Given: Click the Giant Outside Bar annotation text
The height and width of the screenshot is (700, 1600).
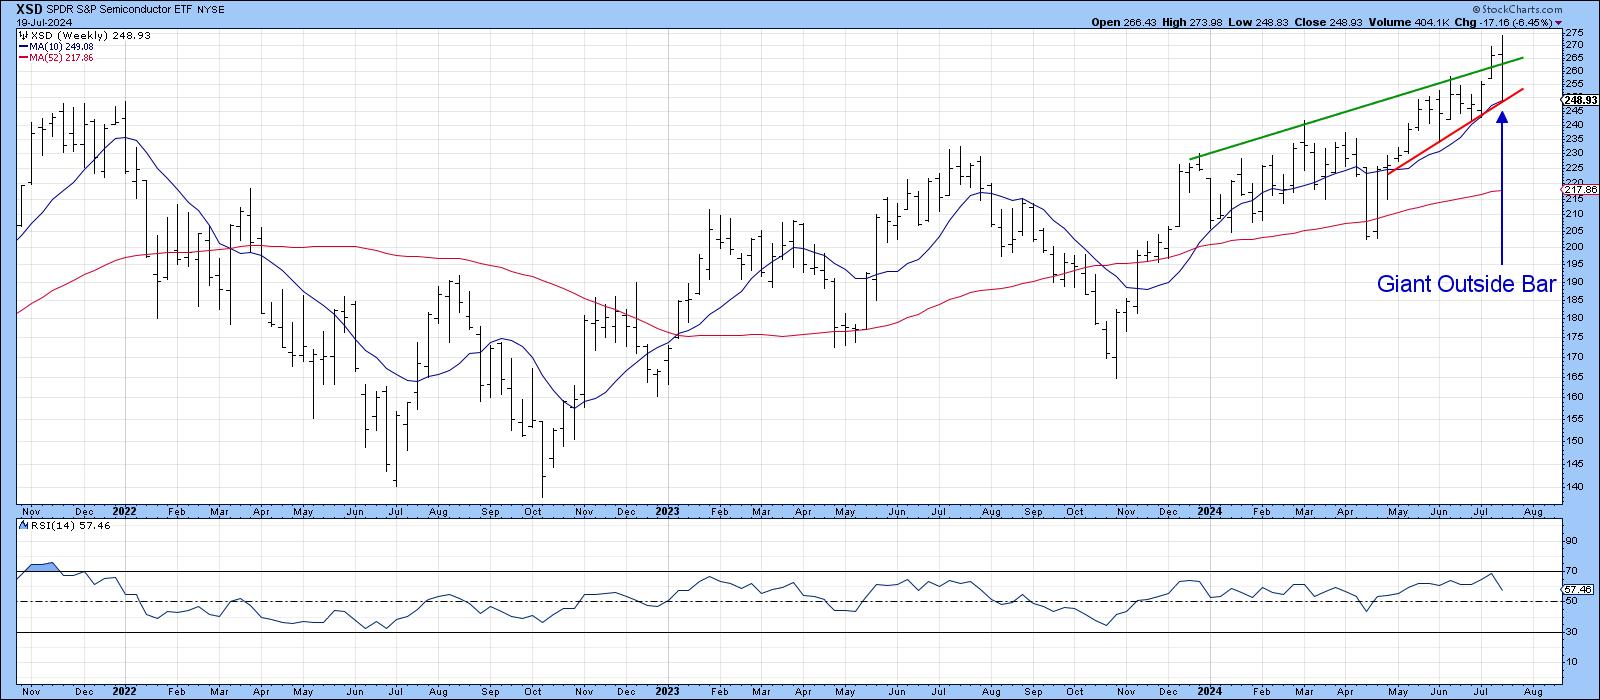Looking at the screenshot, I should (x=1466, y=285).
